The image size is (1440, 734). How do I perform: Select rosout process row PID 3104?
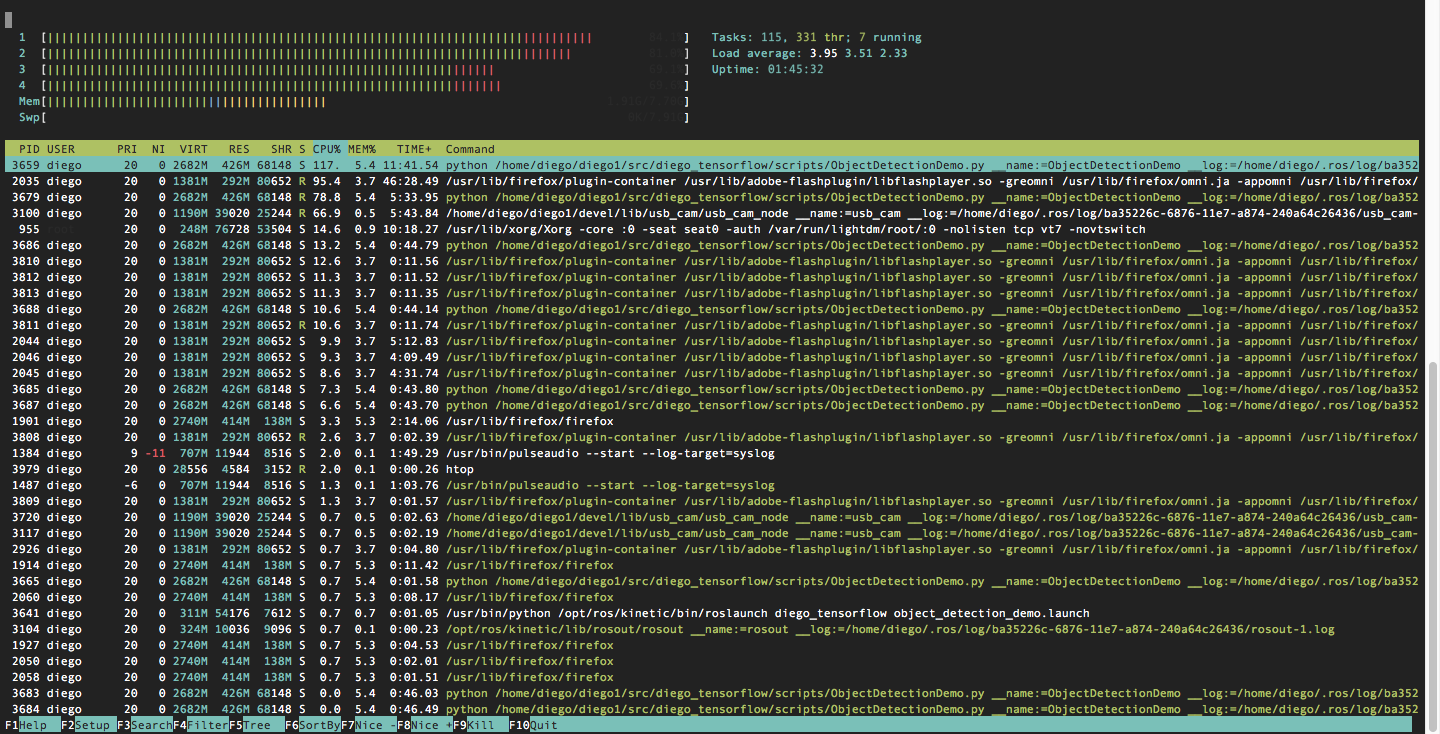coord(711,629)
